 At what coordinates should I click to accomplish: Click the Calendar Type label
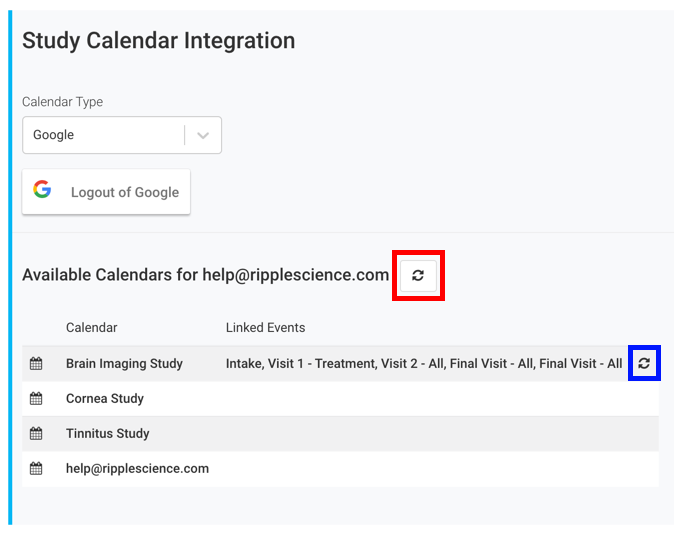coord(63,102)
